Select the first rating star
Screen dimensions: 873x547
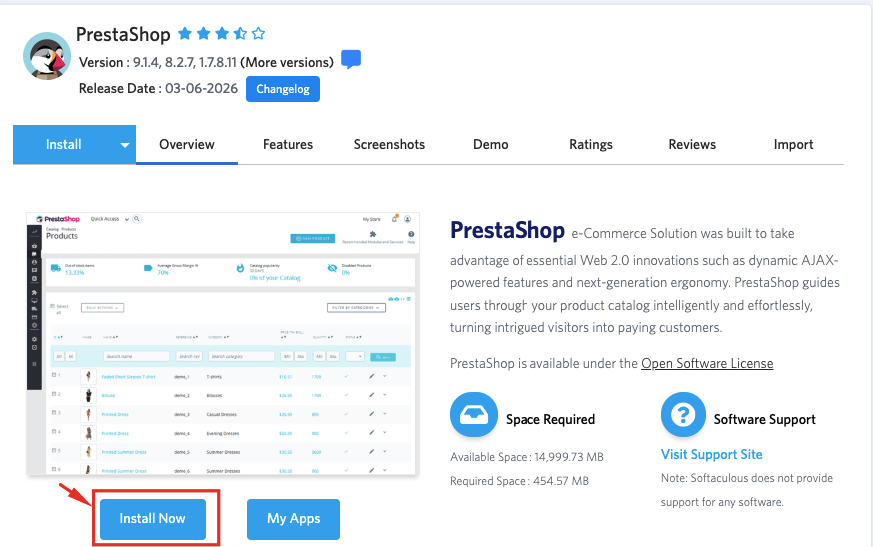click(x=185, y=33)
